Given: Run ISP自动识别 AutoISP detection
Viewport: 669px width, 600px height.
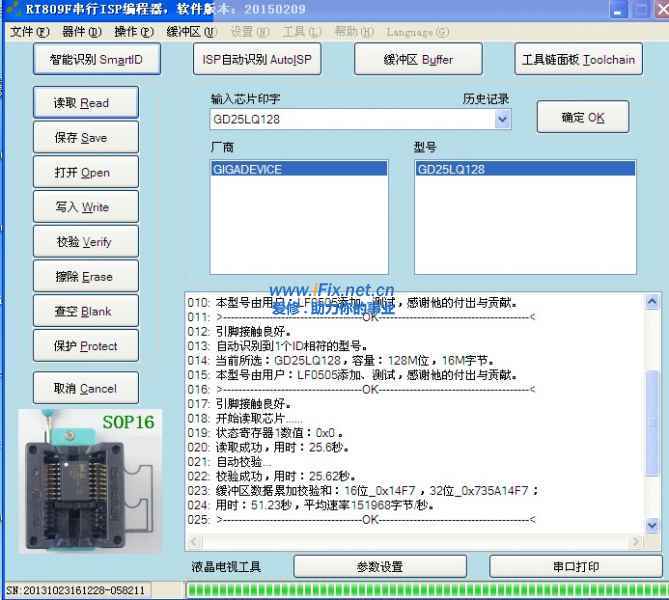Looking at the screenshot, I should click(257, 59).
